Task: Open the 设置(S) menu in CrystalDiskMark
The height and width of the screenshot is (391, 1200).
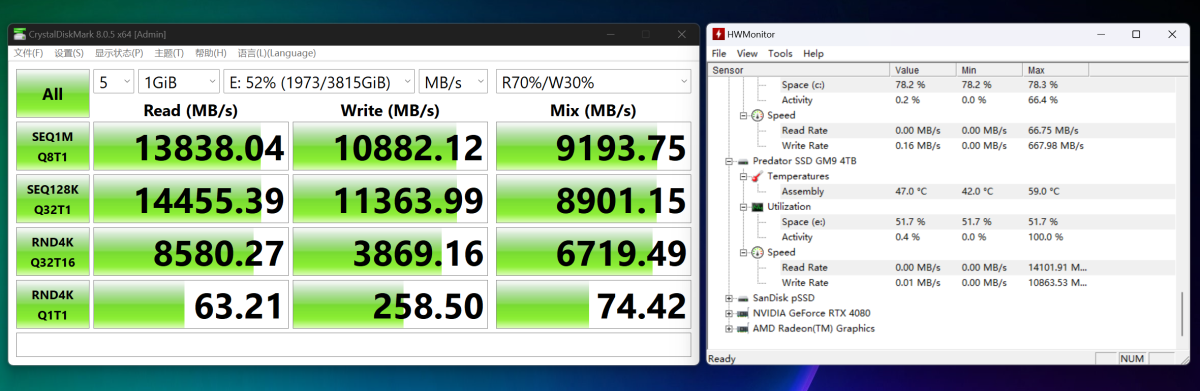Action: pos(69,53)
